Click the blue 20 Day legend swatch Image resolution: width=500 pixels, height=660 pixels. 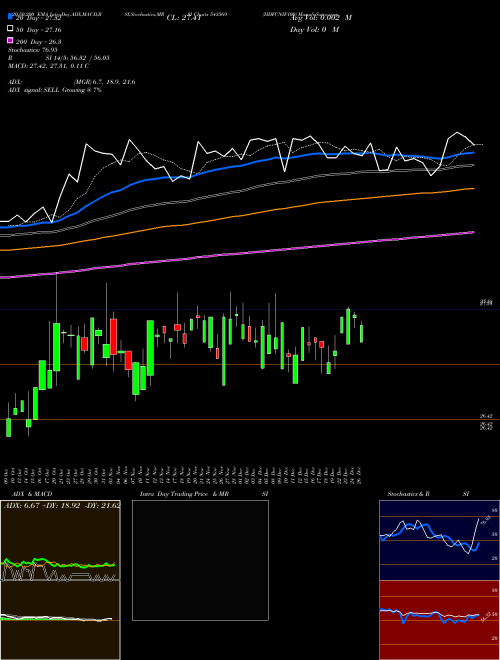point(10,17)
